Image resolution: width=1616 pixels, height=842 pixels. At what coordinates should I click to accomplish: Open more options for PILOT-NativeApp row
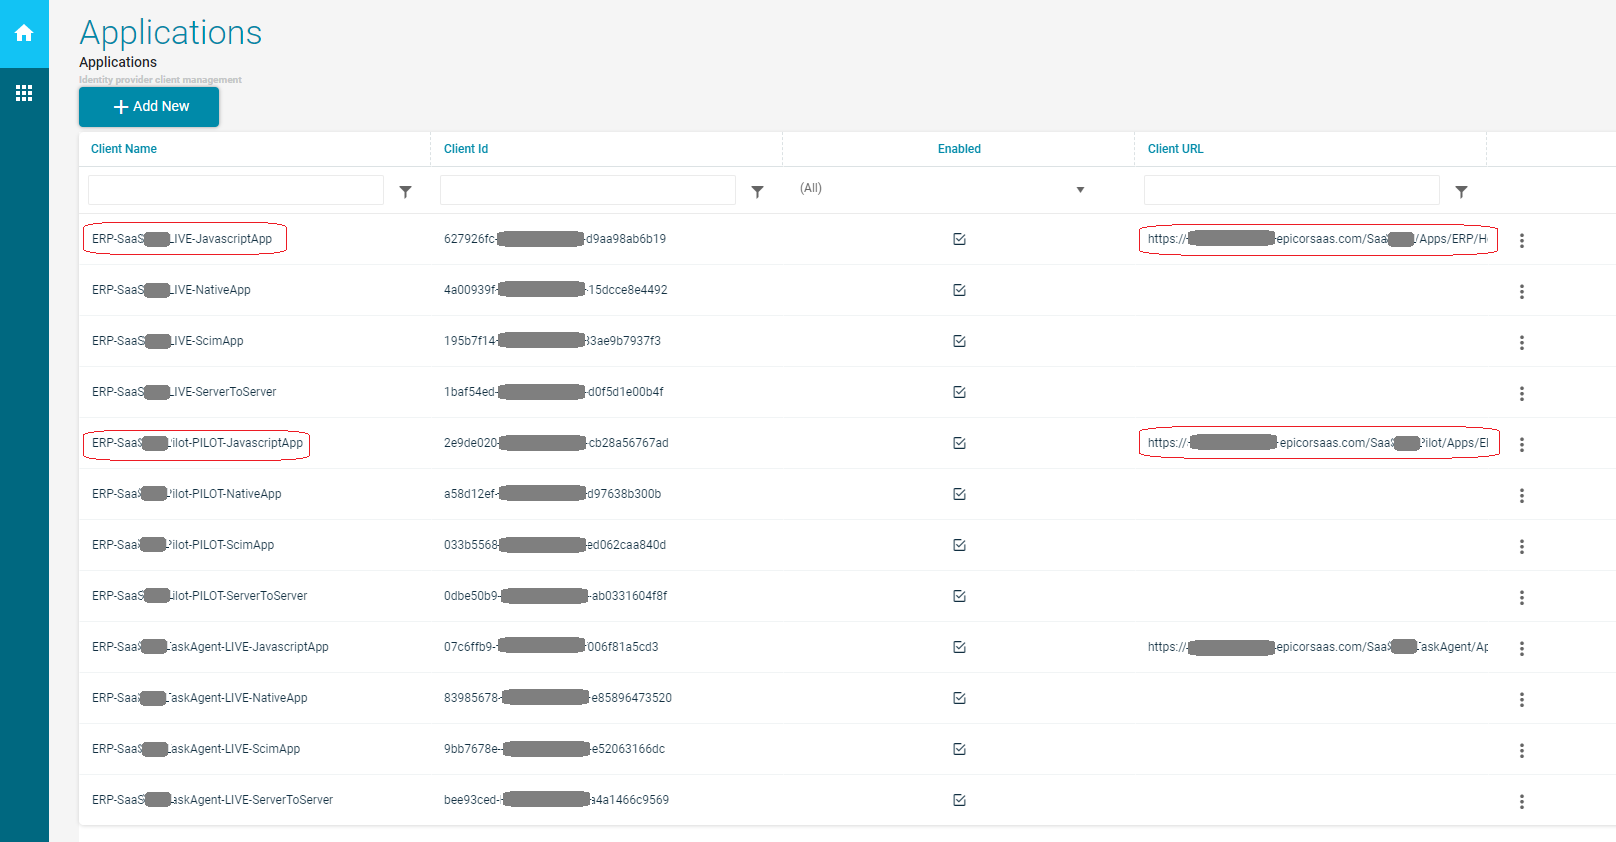tap(1521, 495)
